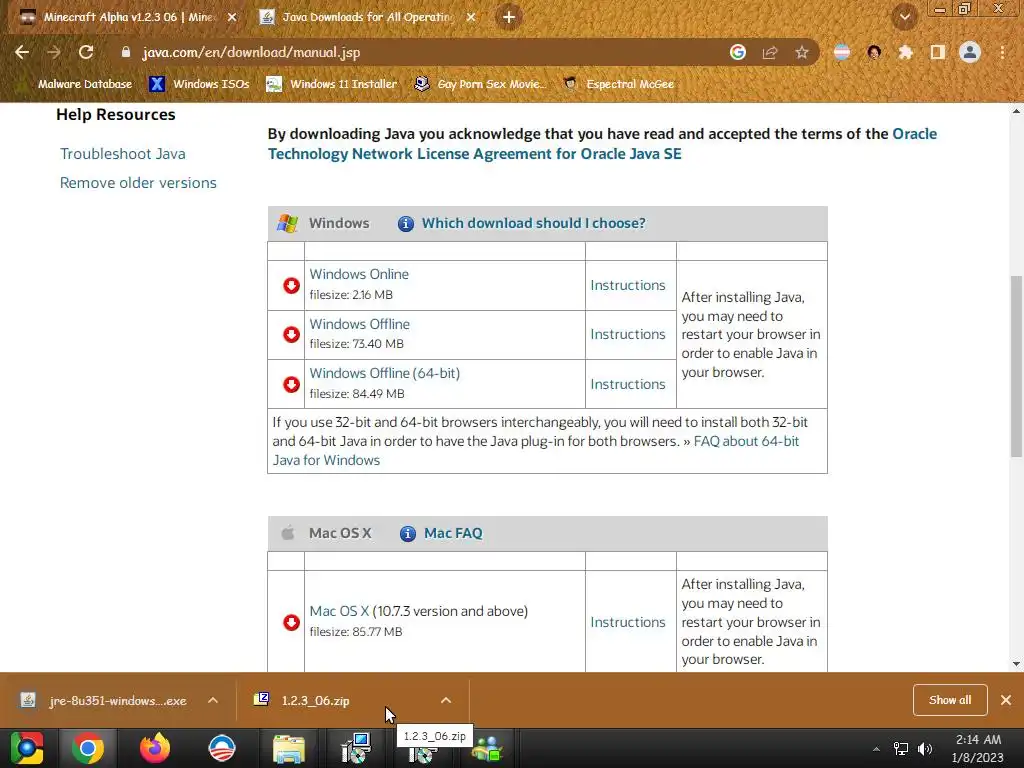Bookmark this page with star icon

click(x=802, y=52)
